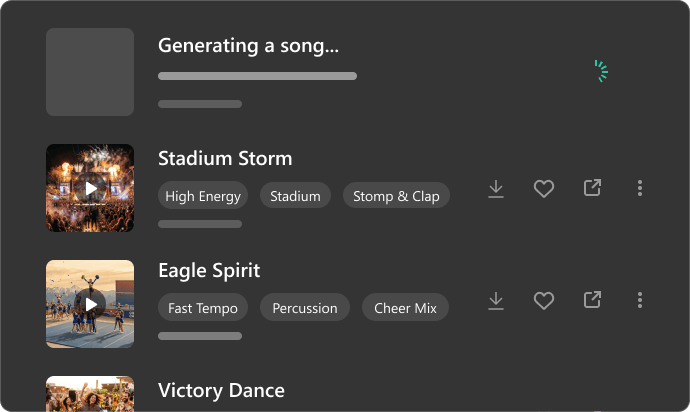Click the Victory Dance cover thumbnail
Viewport: 690px width, 412px height.
coord(90,394)
